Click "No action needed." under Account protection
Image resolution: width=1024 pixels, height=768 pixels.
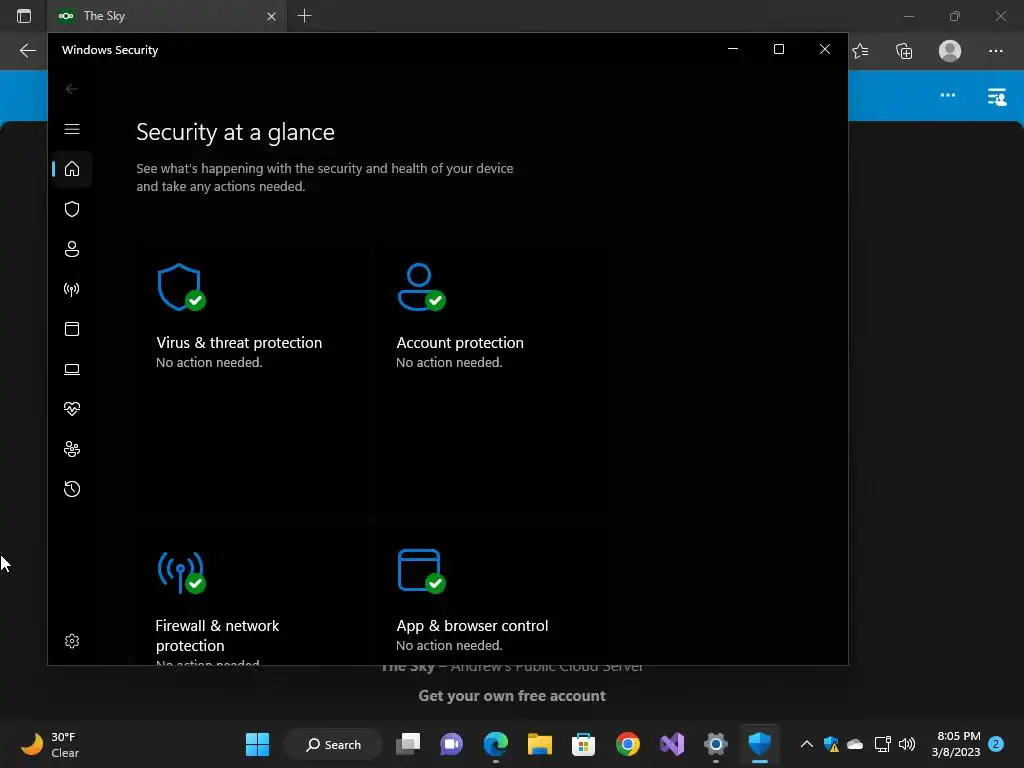point(449,362)
